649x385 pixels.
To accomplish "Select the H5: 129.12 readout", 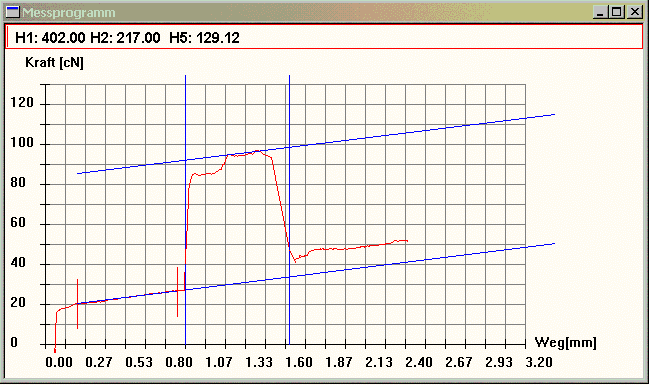I will (204, 38).
